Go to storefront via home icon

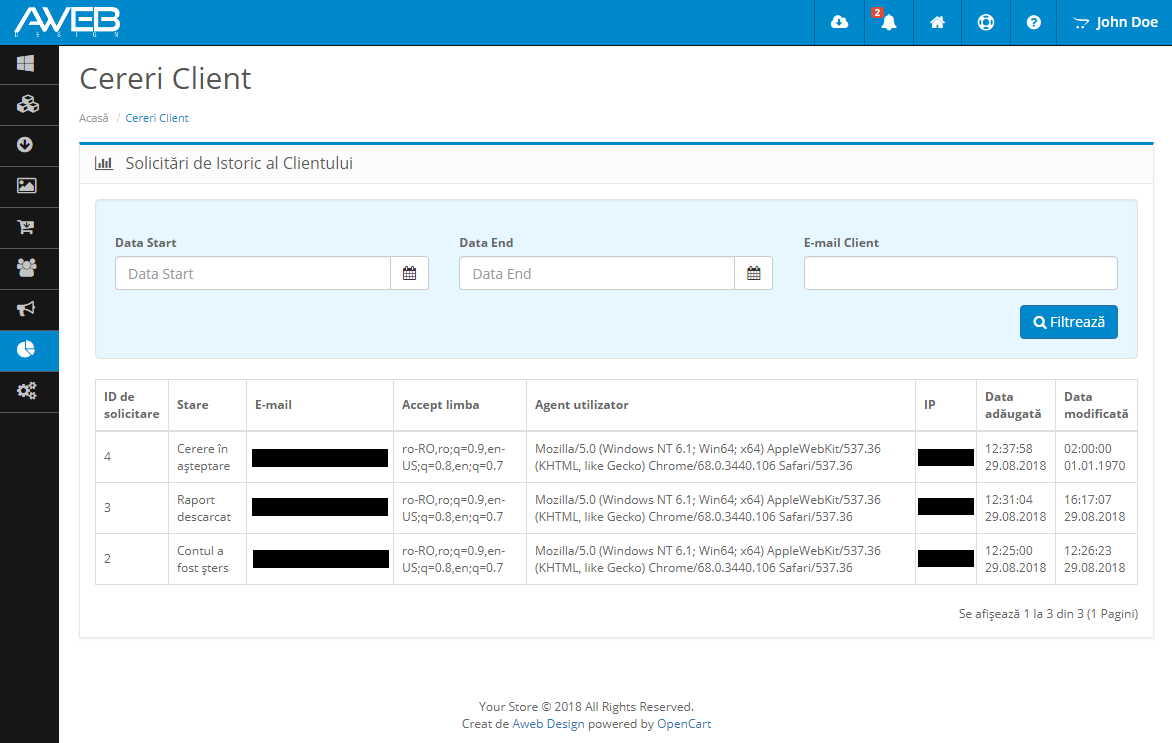tap(937, 22)
